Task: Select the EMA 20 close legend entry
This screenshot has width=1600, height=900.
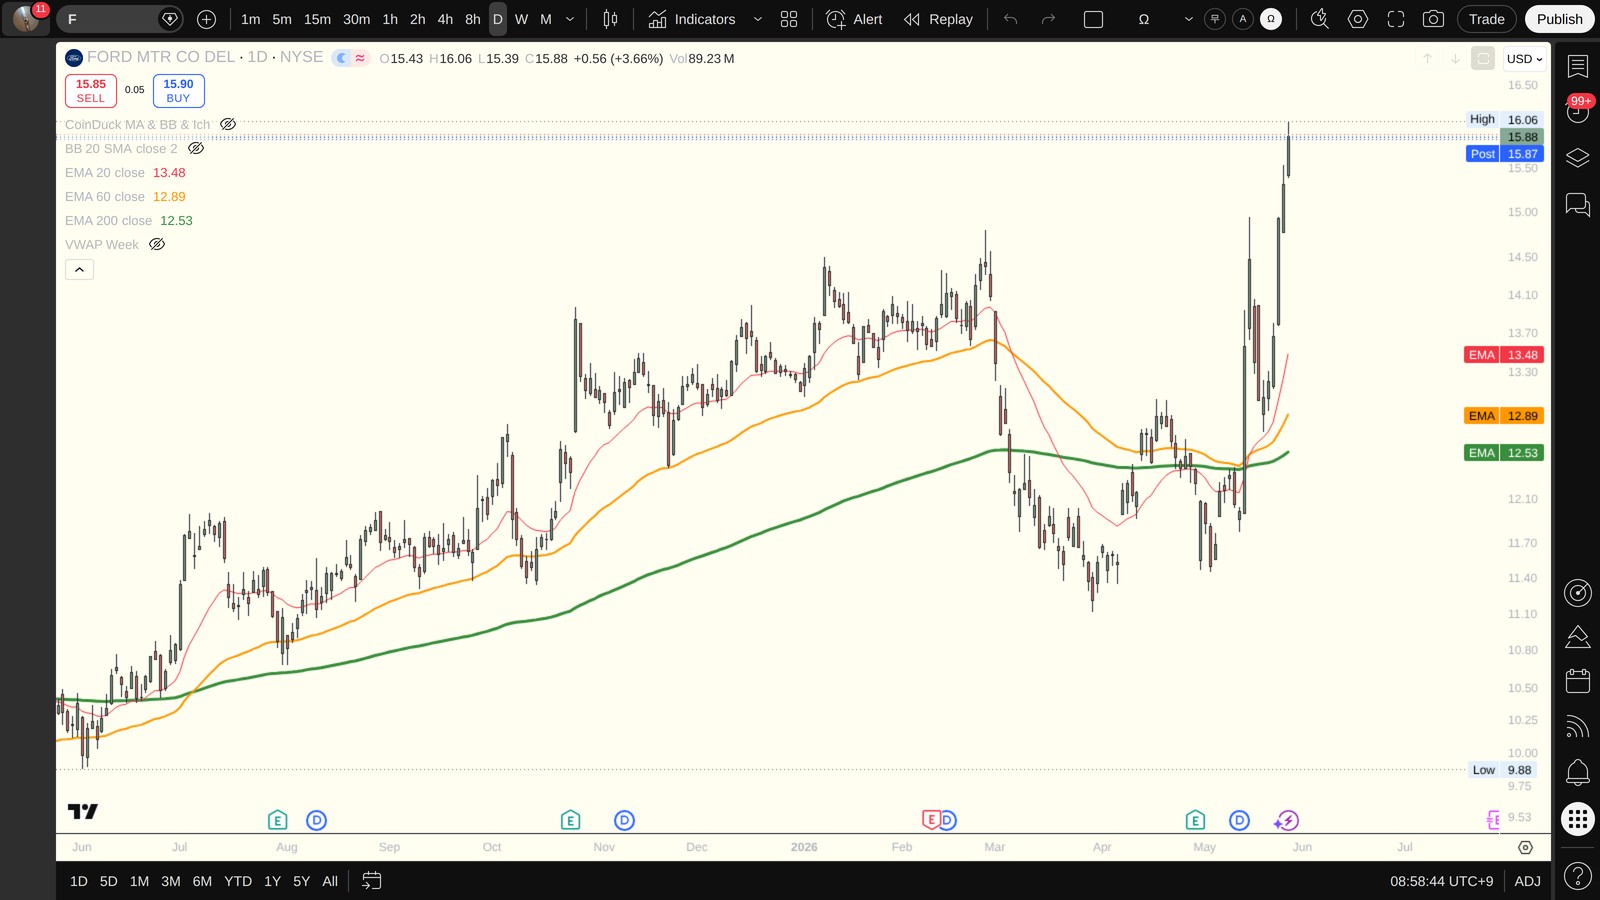Action: tap(105, 173)
